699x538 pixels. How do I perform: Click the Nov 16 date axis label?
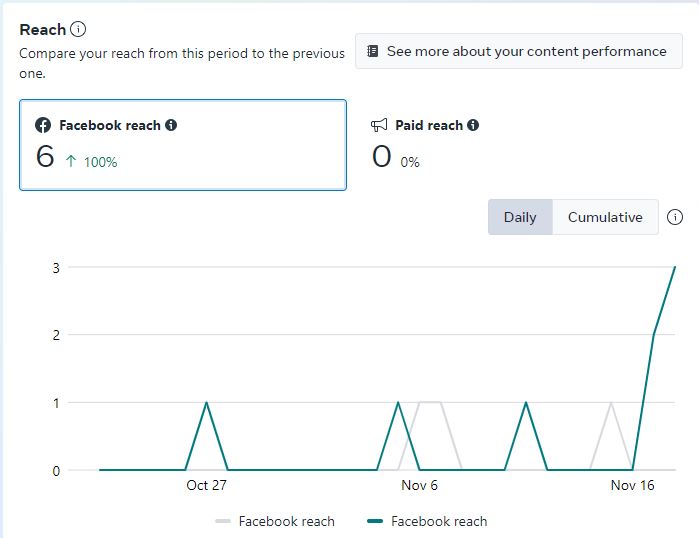632,485
